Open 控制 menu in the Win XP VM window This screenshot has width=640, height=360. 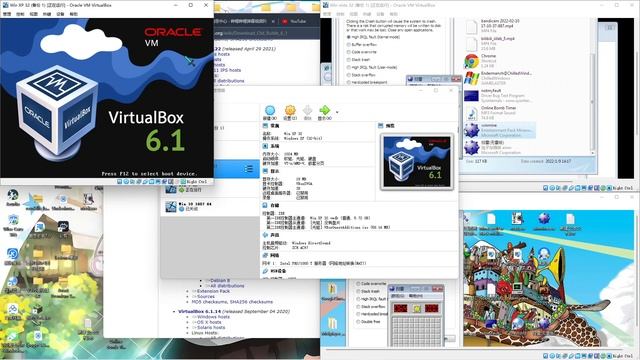pos(20,14)
